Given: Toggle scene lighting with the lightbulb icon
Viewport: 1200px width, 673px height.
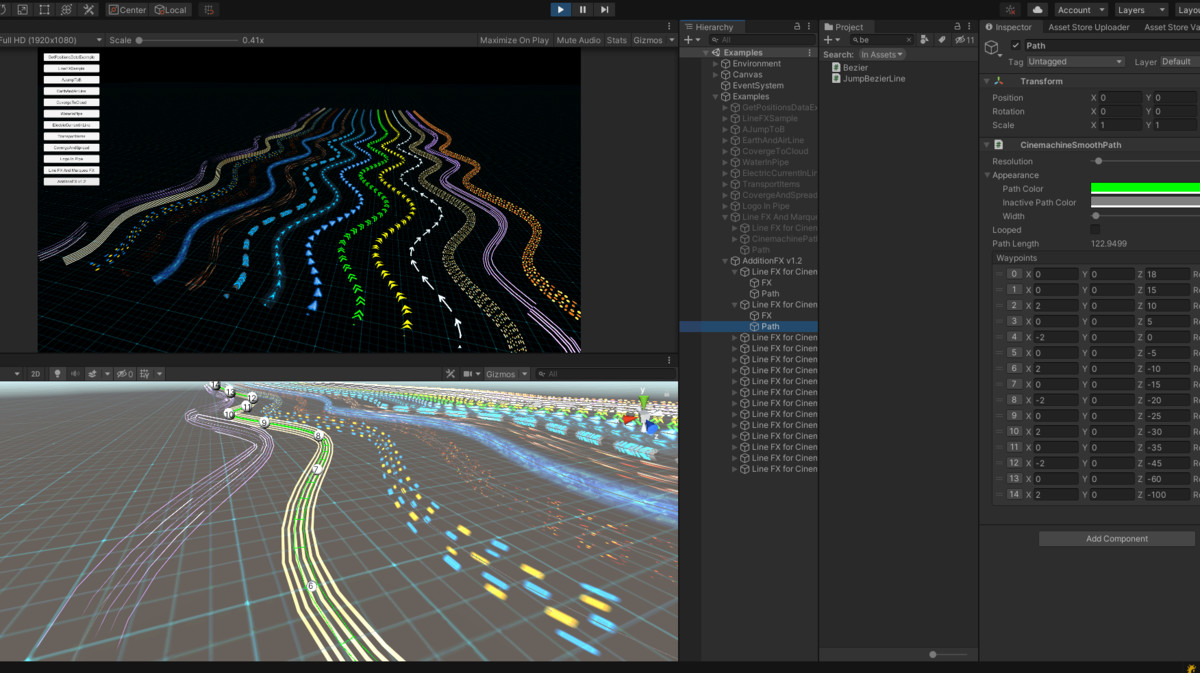Looking at the screenshot, I should click(x=57, y=374).
